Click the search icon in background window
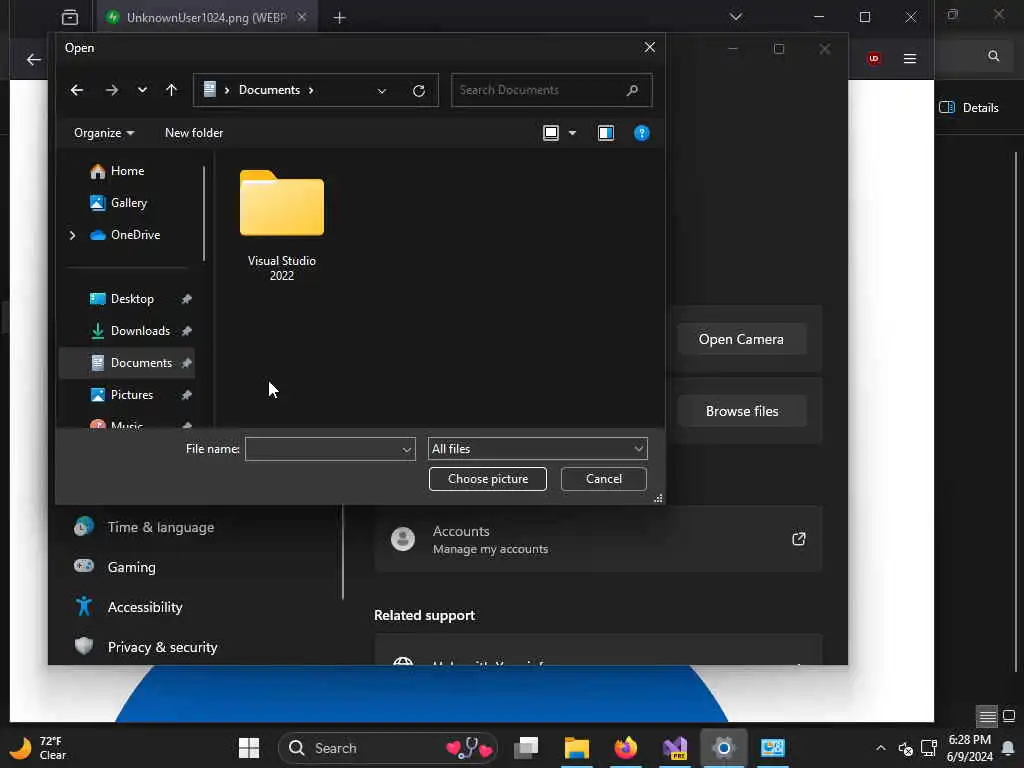Image resolution: width=1024 pixels, height=768 pixels. (993, 56)
